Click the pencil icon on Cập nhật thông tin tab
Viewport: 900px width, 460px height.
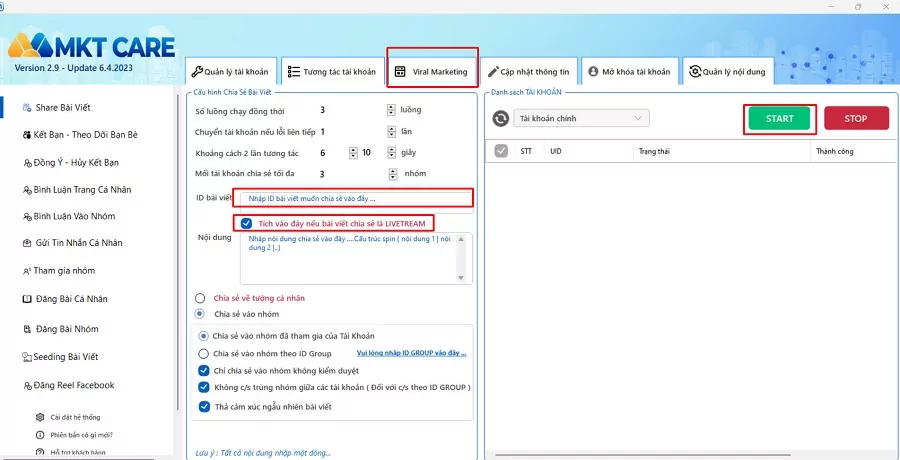492,72
